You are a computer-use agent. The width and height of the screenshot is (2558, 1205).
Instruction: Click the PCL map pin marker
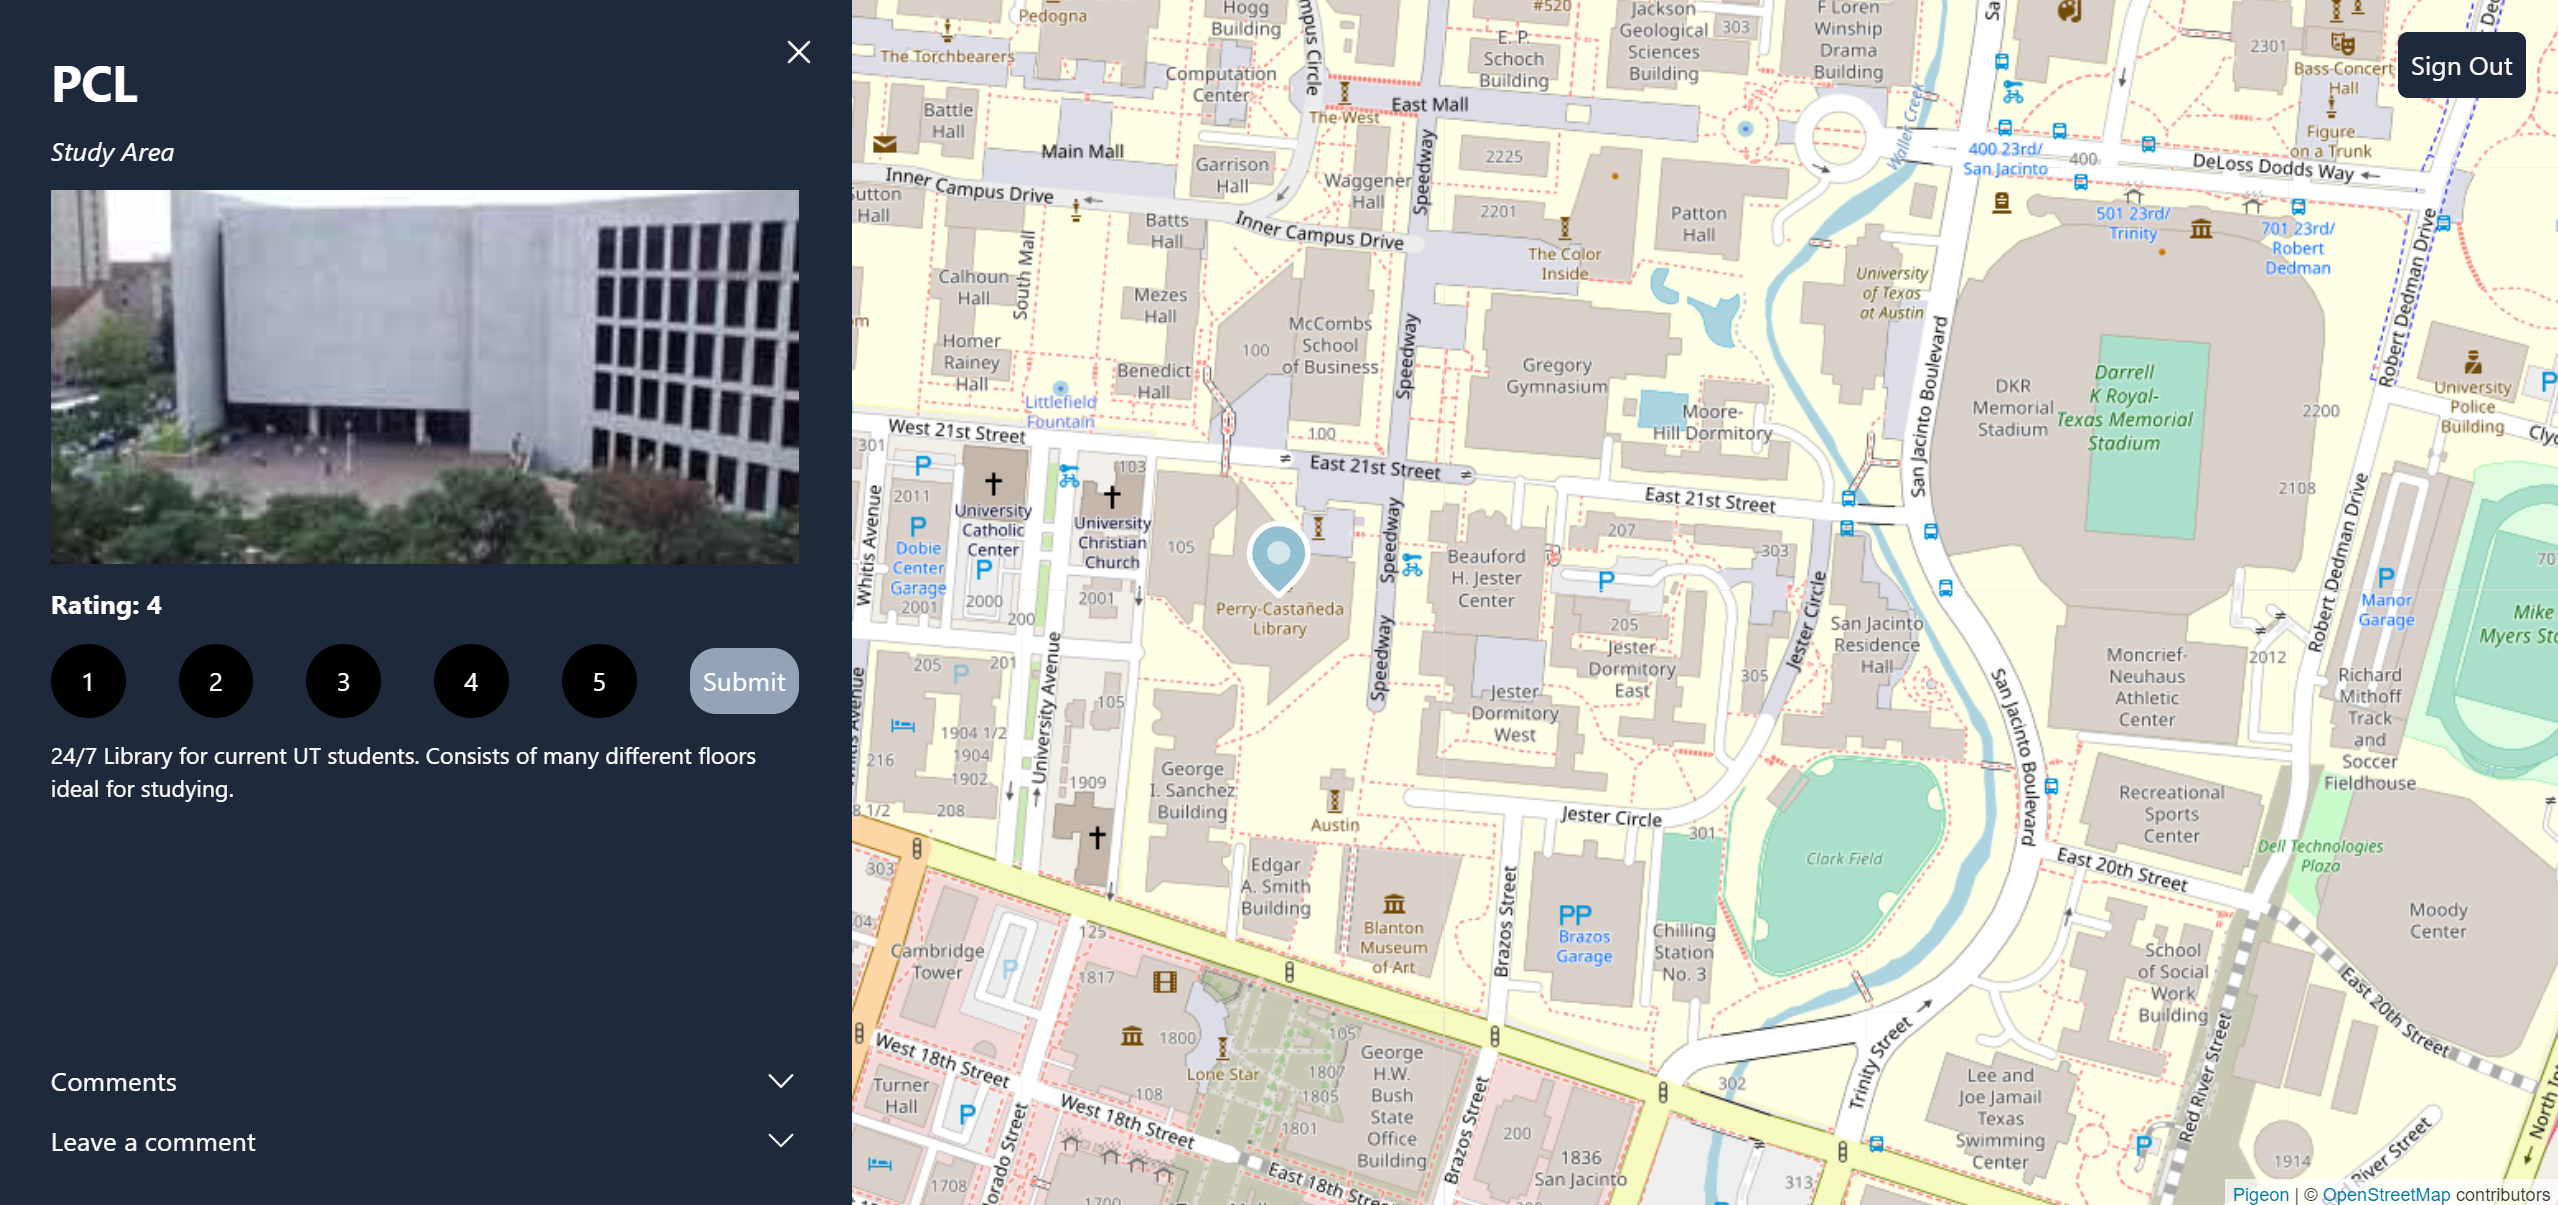[1278, 557]
